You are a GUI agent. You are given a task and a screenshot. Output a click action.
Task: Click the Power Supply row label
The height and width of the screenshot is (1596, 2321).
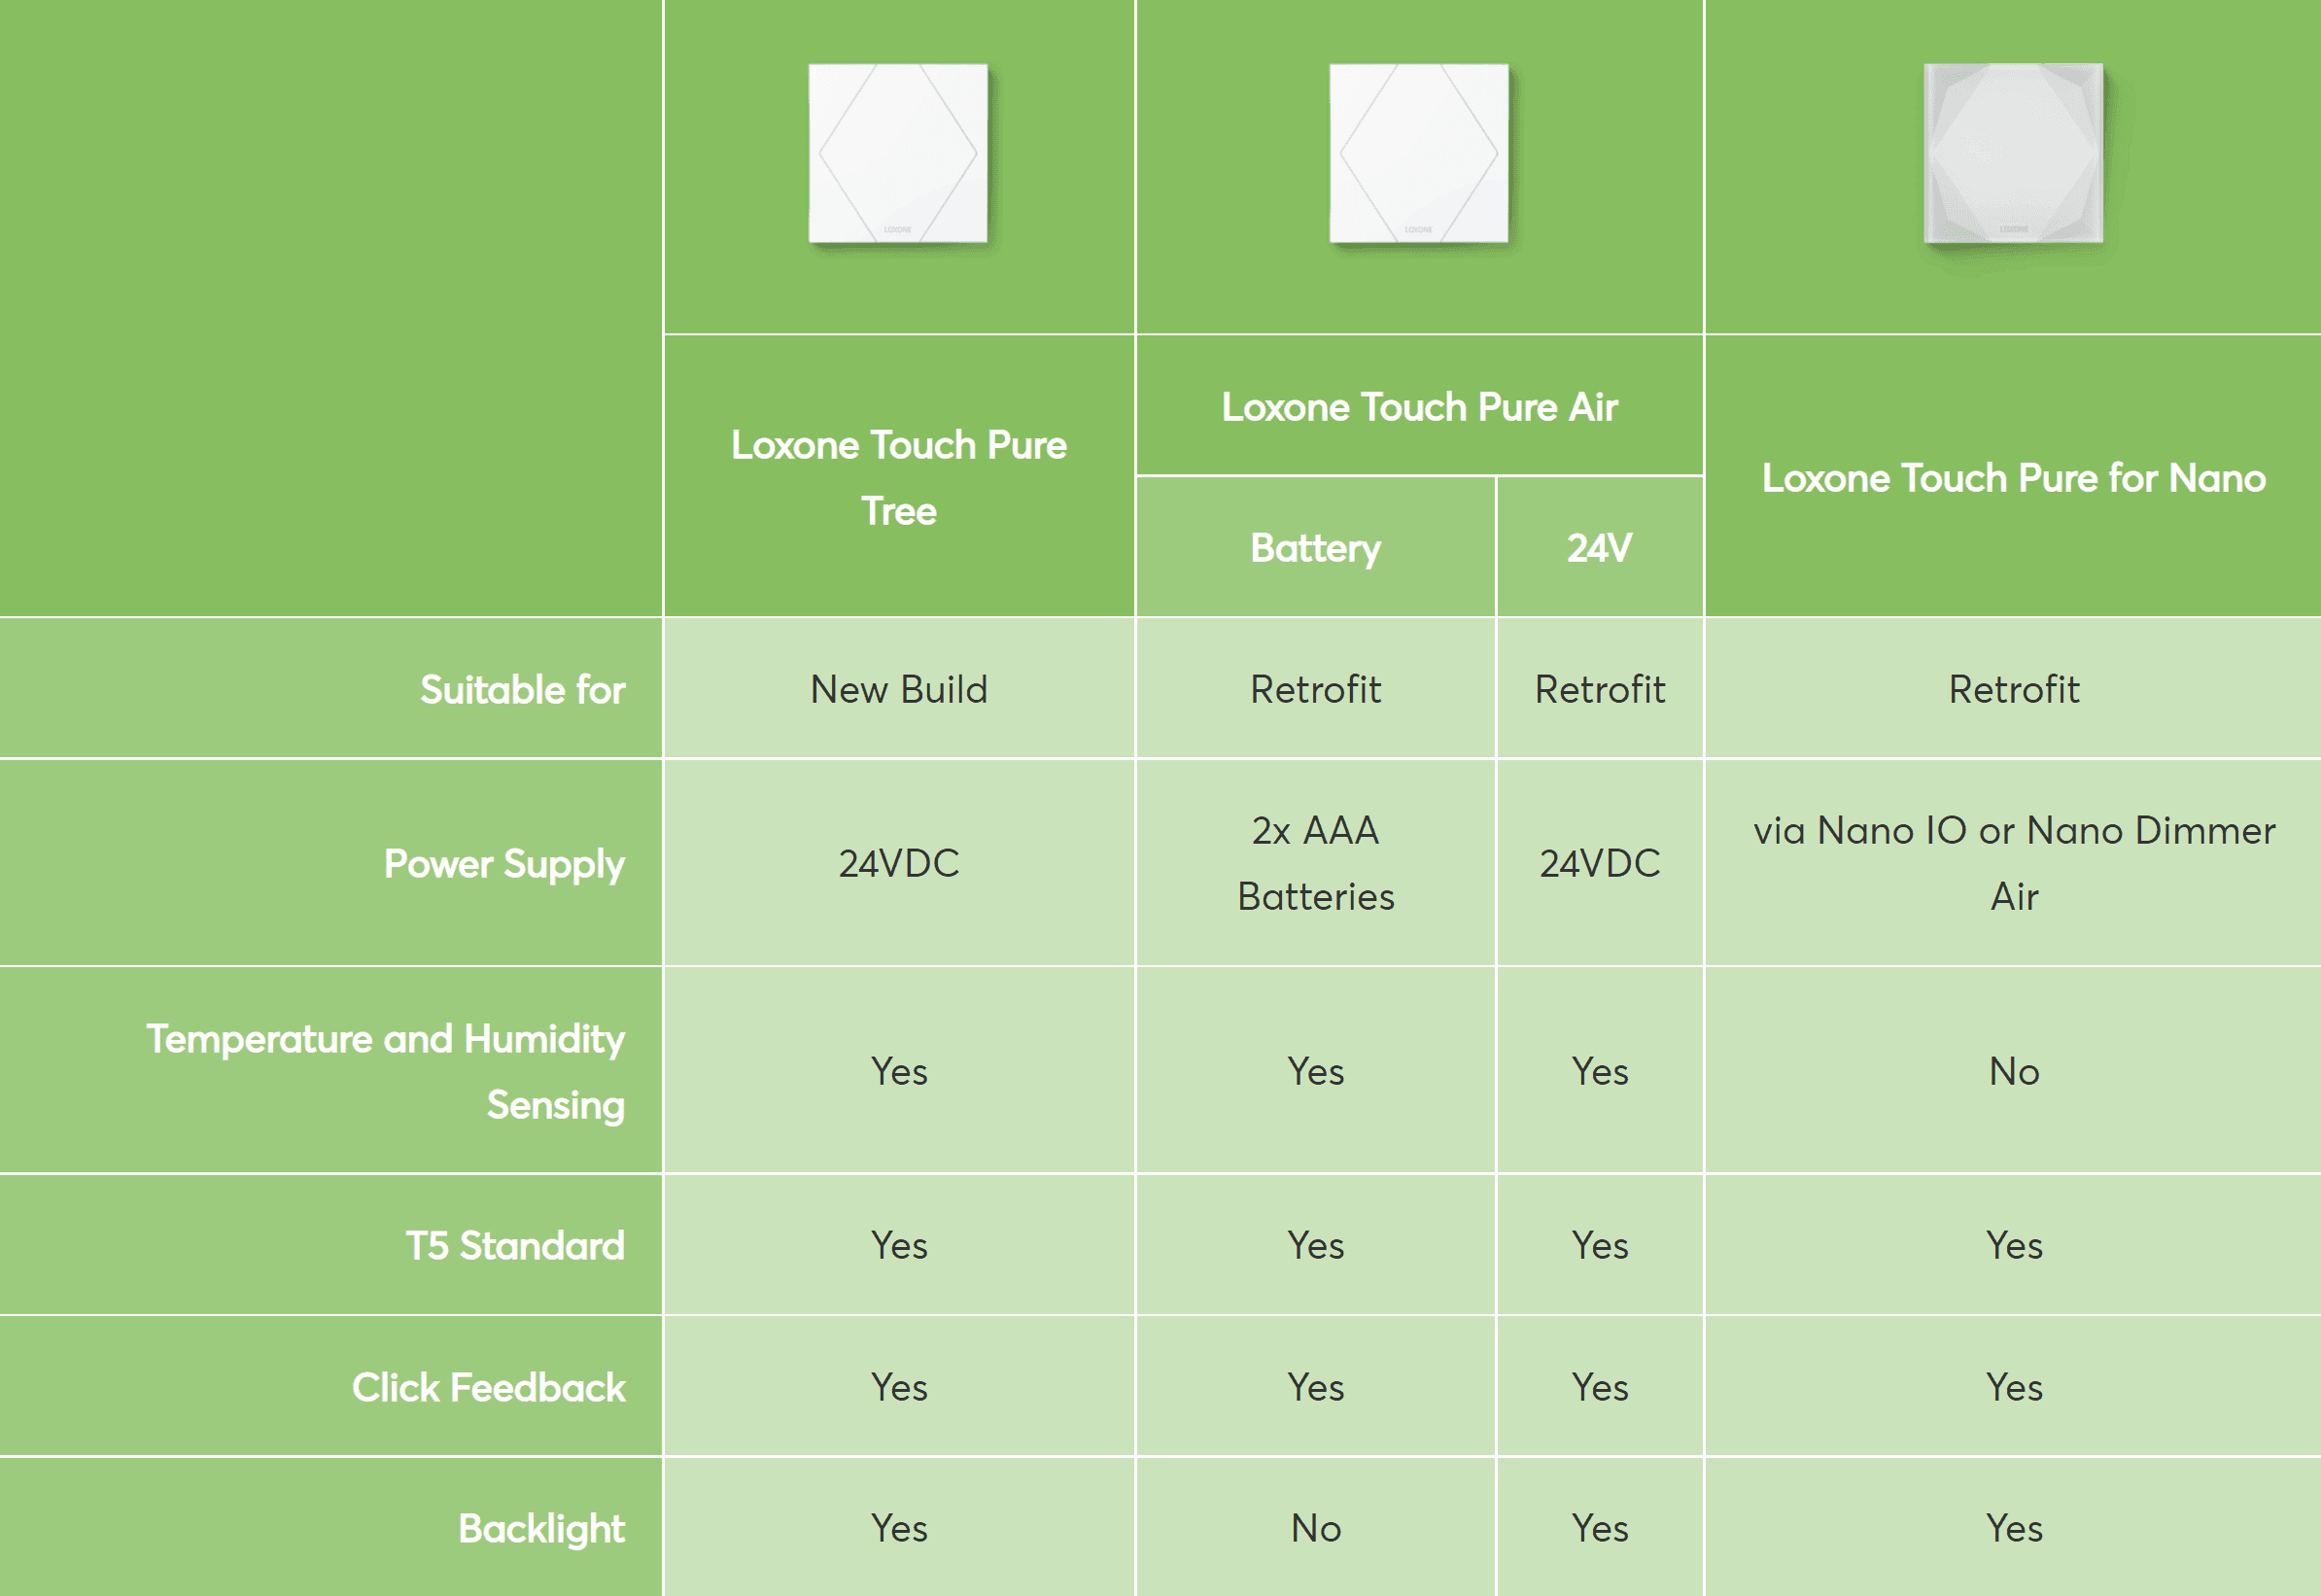pyautogui.click(x=504, y=864)
